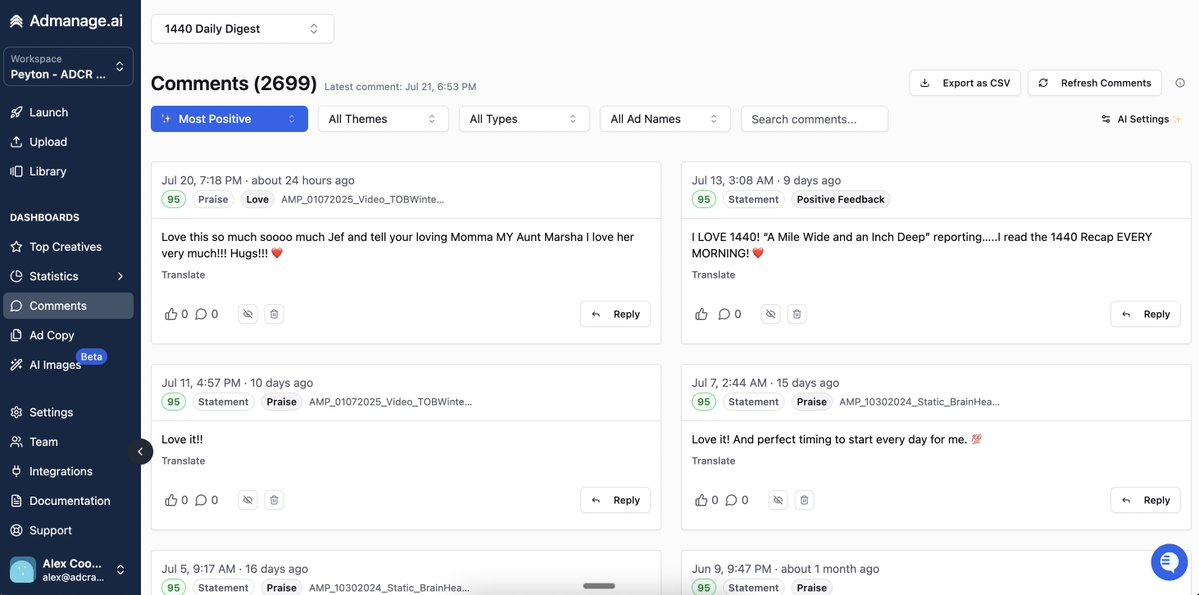Like the perfect timing comment
This screenshot has height=595, width=1199.
[701, 500]
